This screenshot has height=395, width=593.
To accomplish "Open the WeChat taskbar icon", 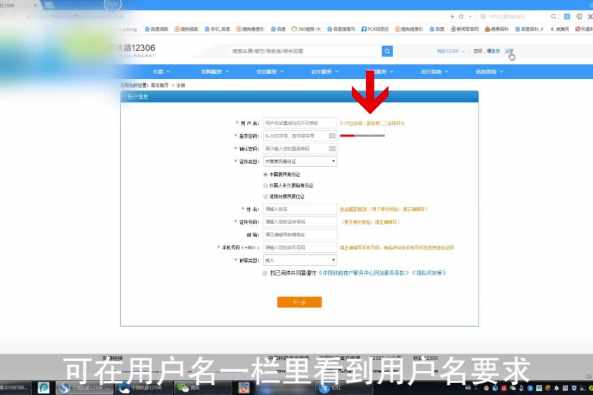I will point(183,388).
